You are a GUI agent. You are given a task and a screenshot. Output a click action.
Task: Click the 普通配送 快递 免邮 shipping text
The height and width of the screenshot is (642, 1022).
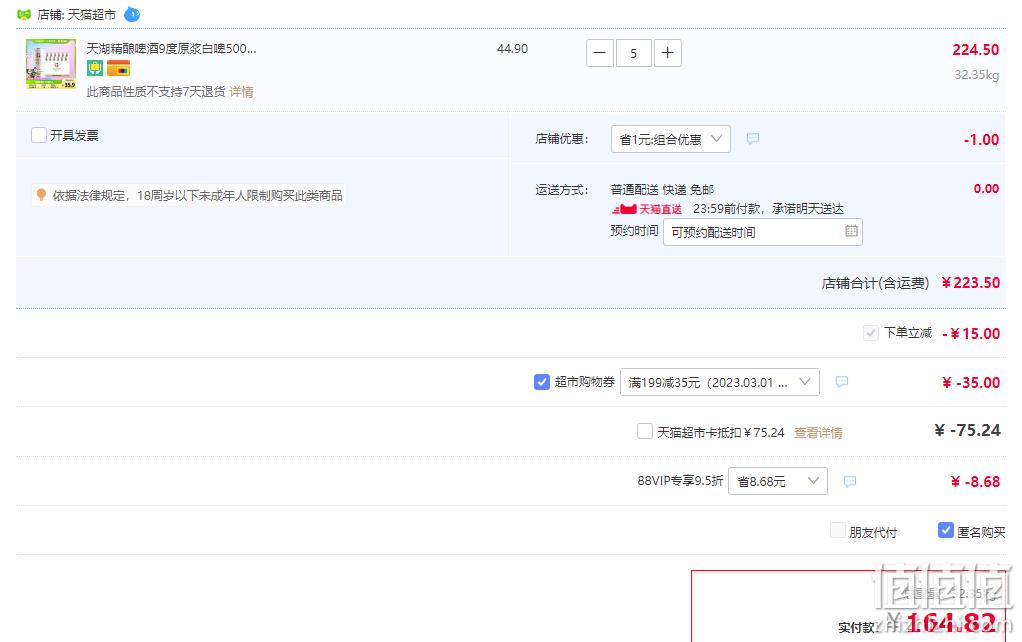point(662,190)
